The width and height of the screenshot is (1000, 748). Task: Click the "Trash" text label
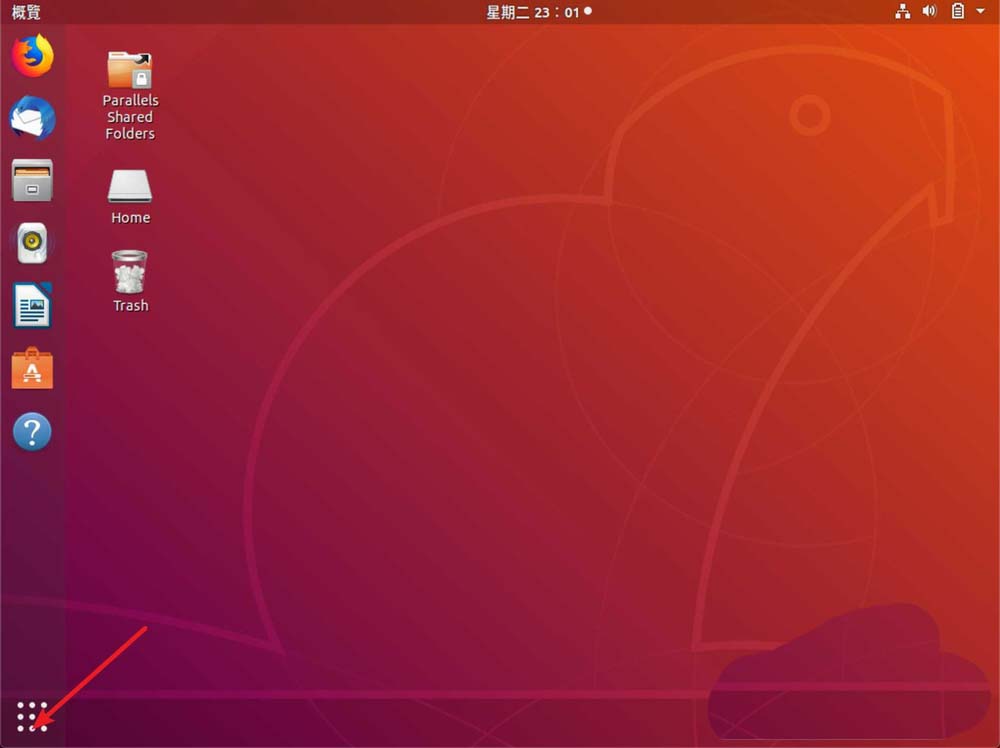click(130, 306)
